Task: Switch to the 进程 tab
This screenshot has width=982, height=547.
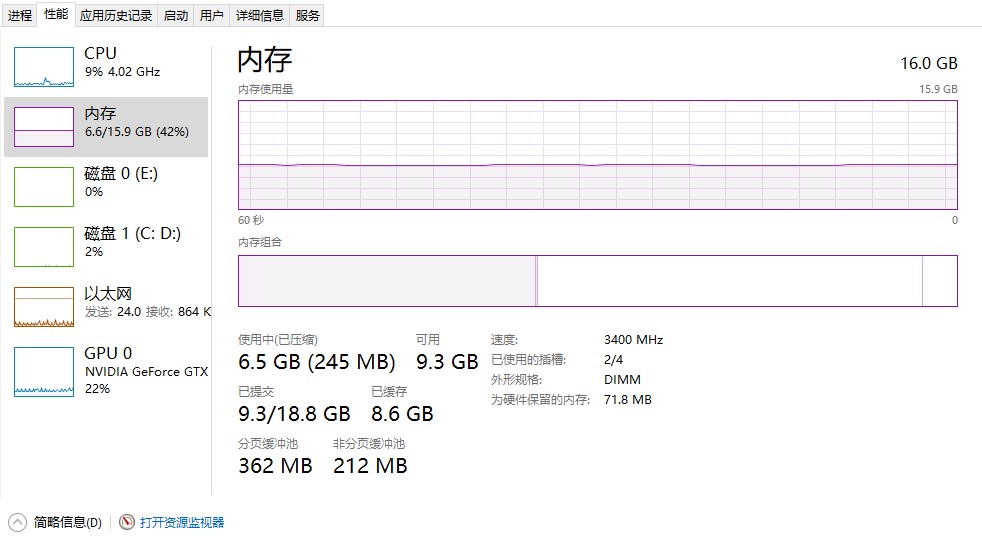Action: (20, 15)
